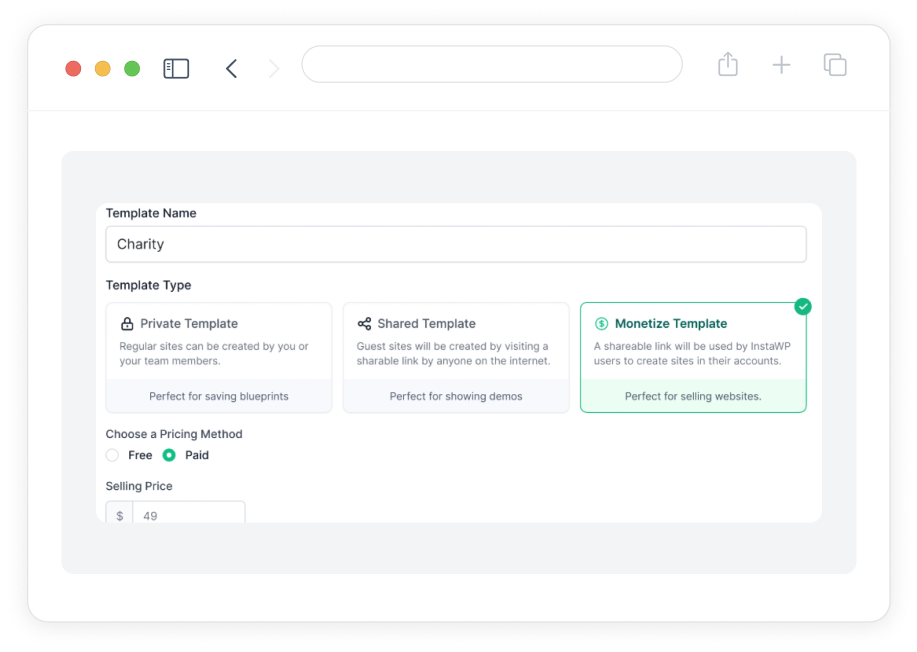Toggle the browser sidebar icon

(176, 68)
